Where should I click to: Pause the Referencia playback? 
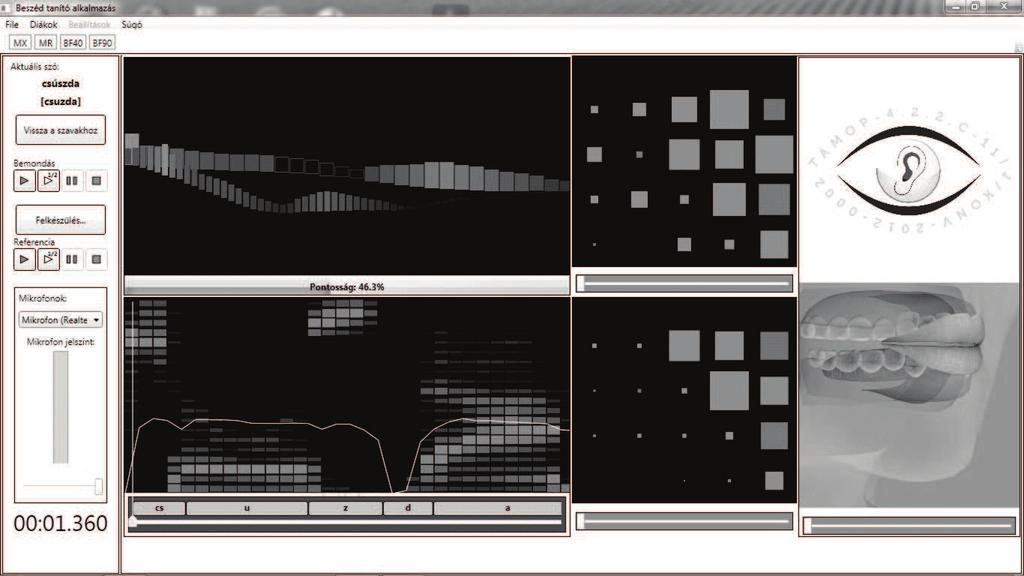[x=72, y=259]
